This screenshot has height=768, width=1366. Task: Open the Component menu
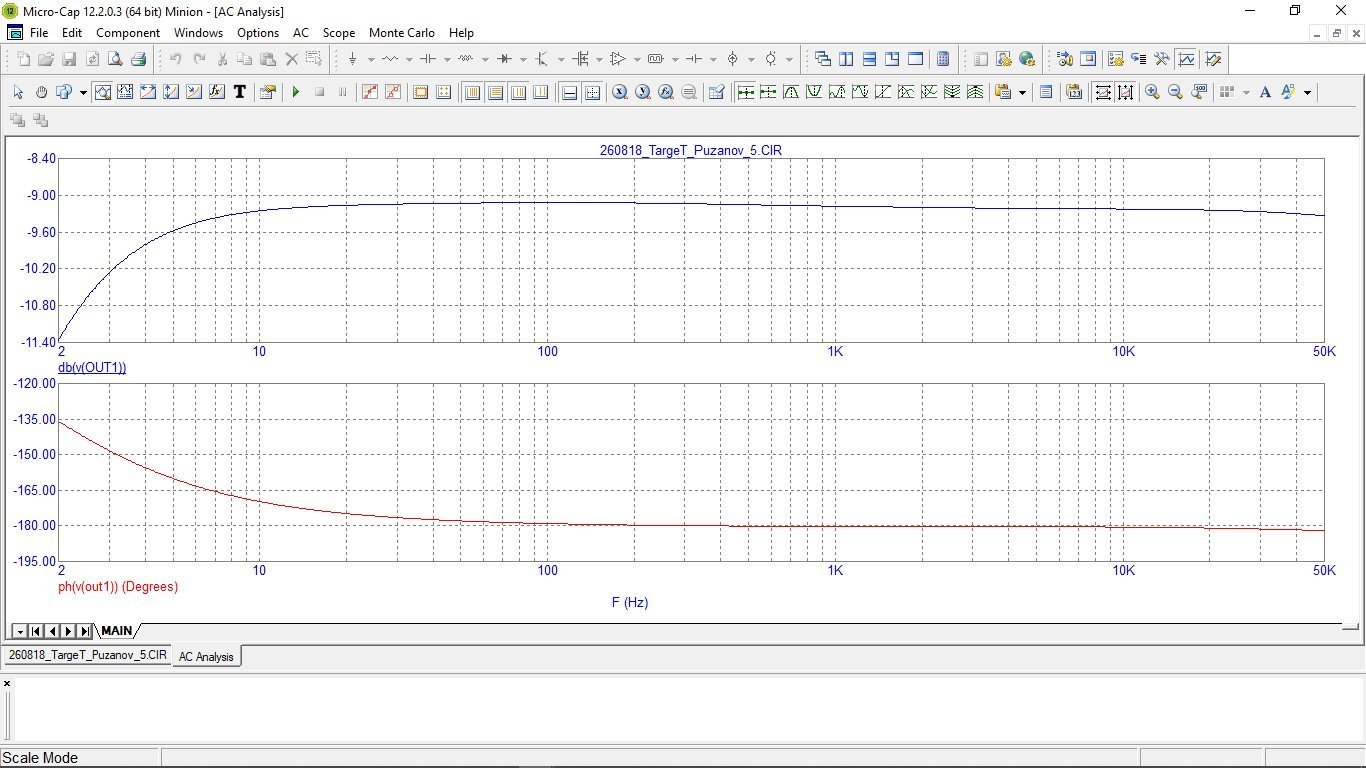pyautogui.click(x=128, y=33)
